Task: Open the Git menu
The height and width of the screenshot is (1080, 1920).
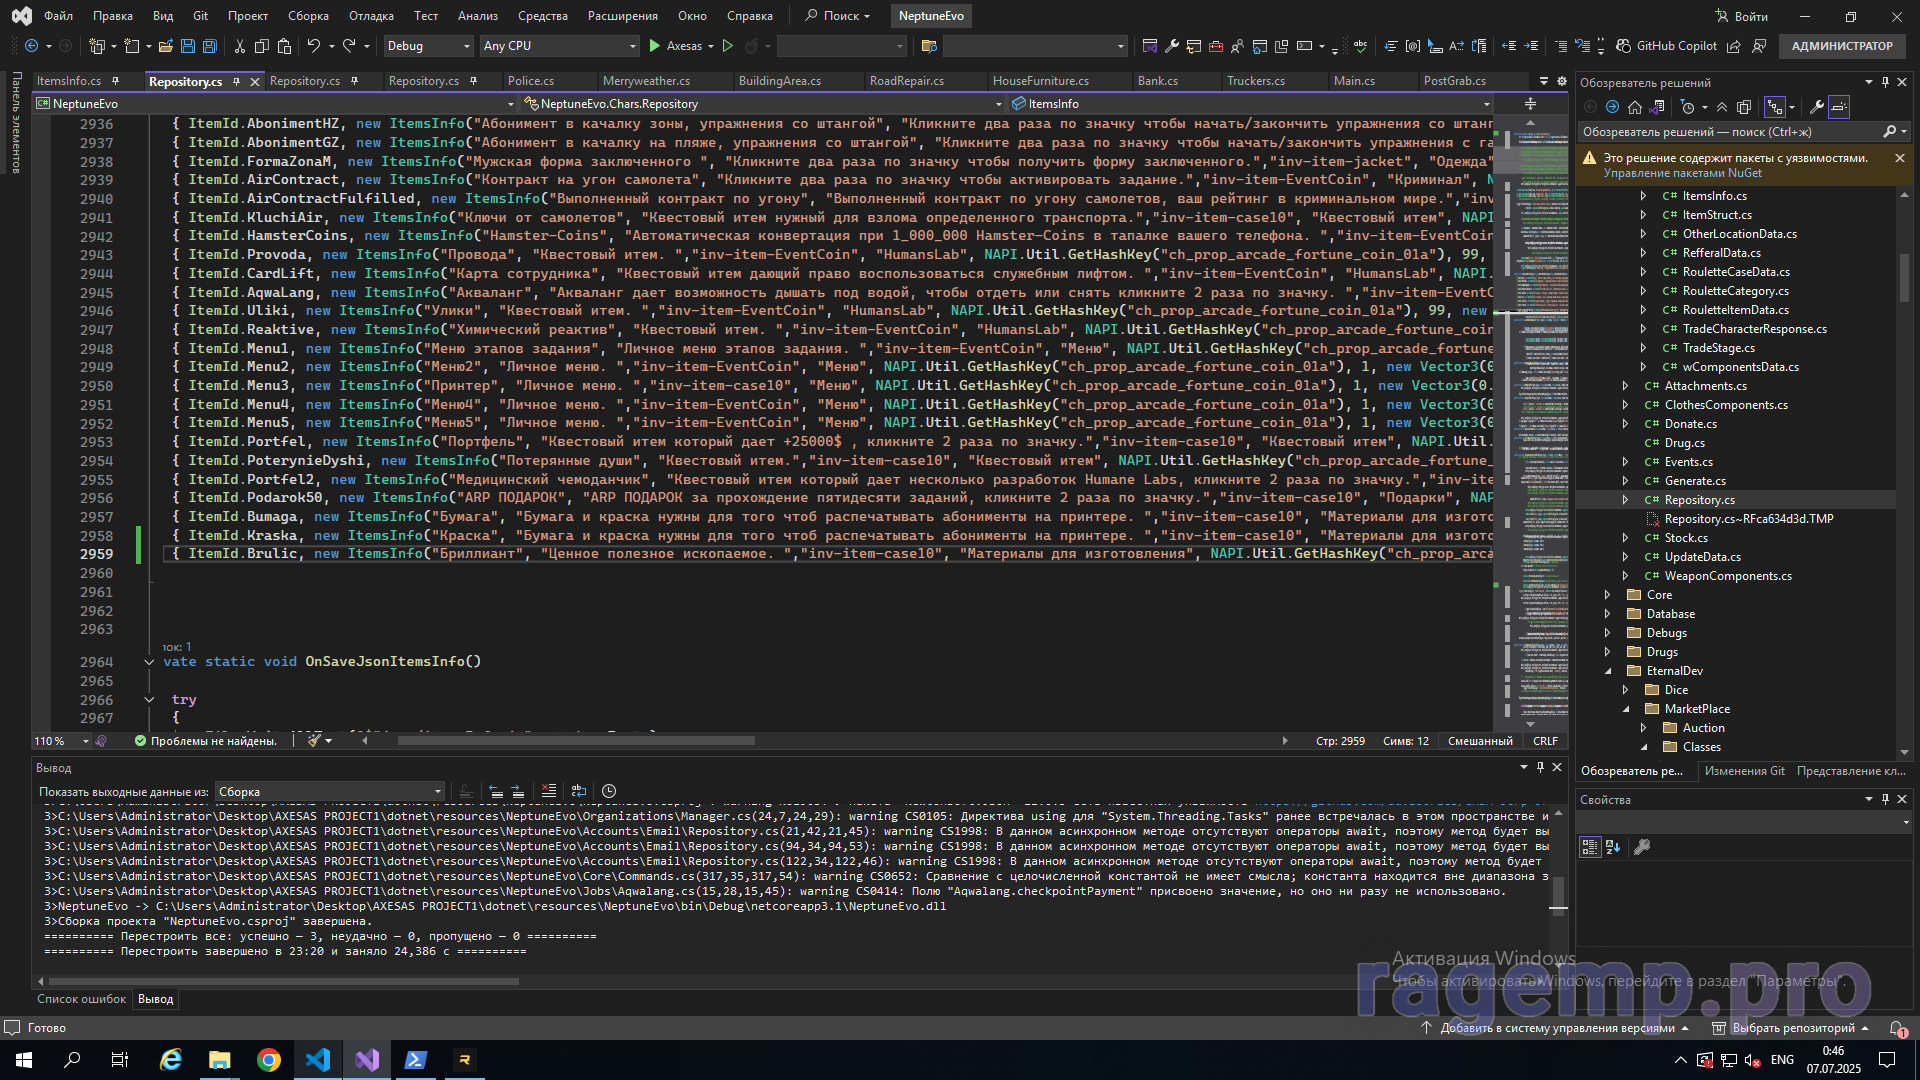Action: pyautogui.click(x=200, y=16)
